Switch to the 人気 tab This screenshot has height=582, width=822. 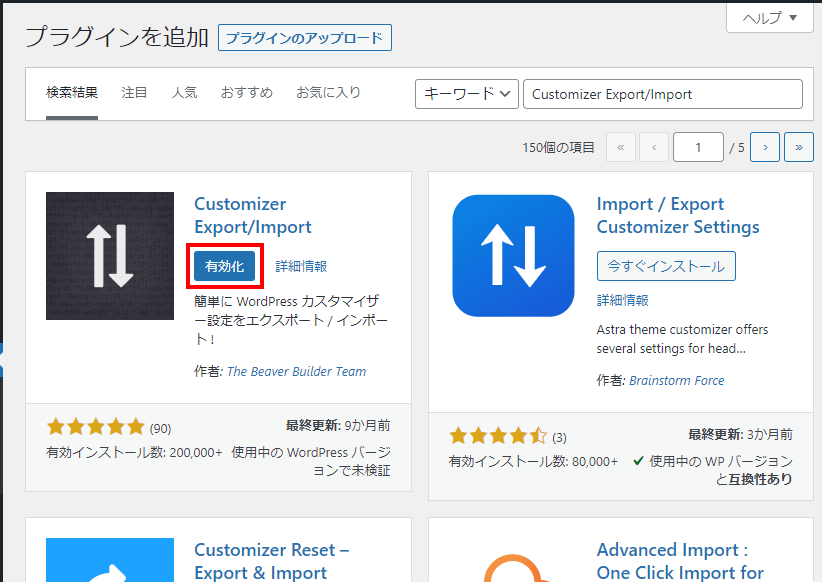tap(184, 93)
